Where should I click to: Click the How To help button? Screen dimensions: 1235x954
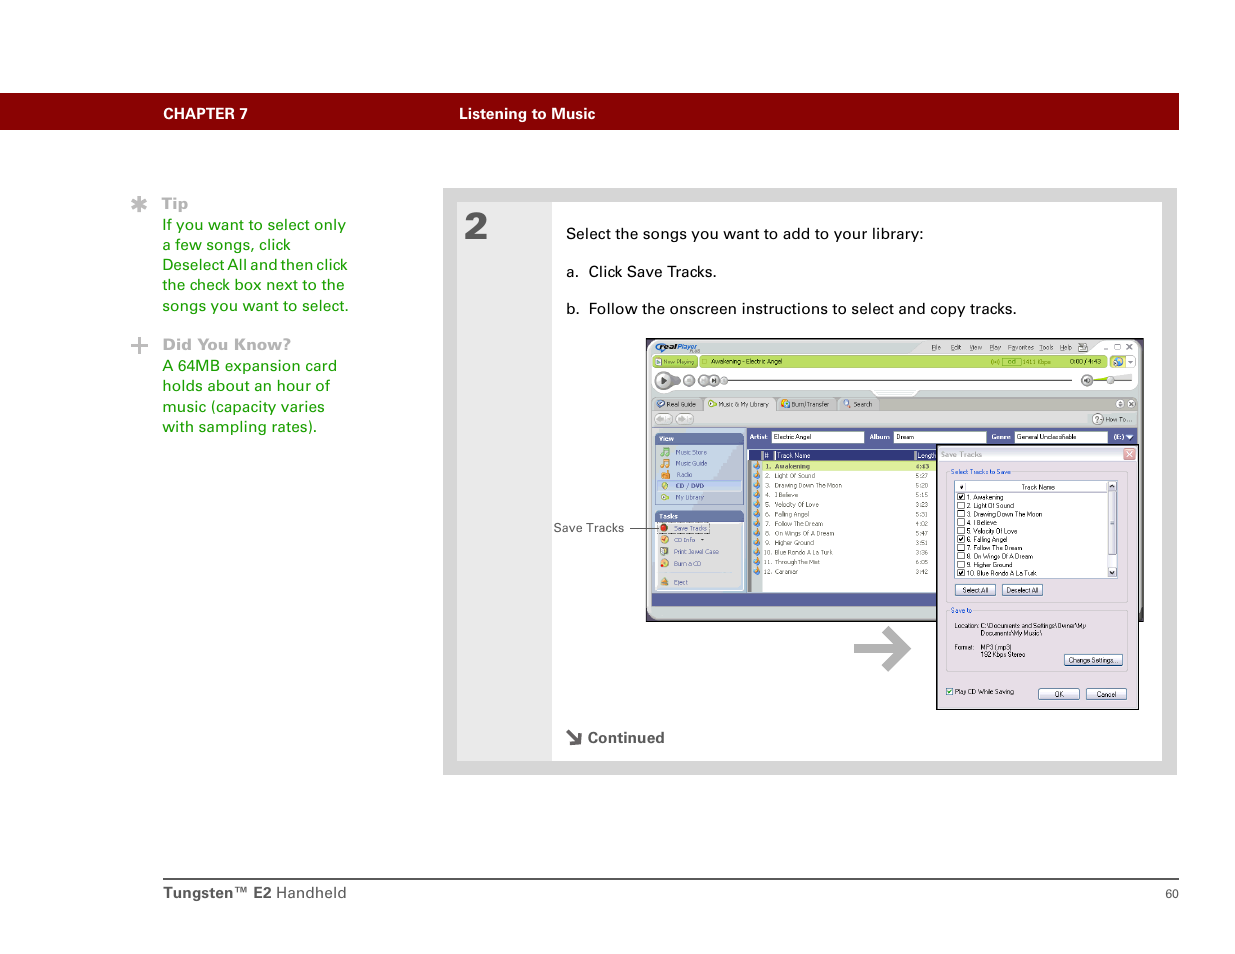click(1113, 419)
